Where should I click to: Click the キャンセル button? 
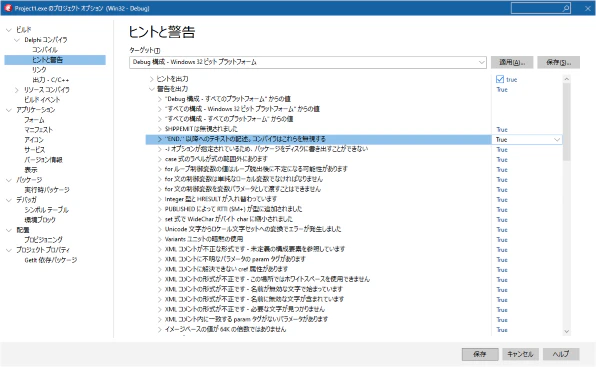pos(520,354)
